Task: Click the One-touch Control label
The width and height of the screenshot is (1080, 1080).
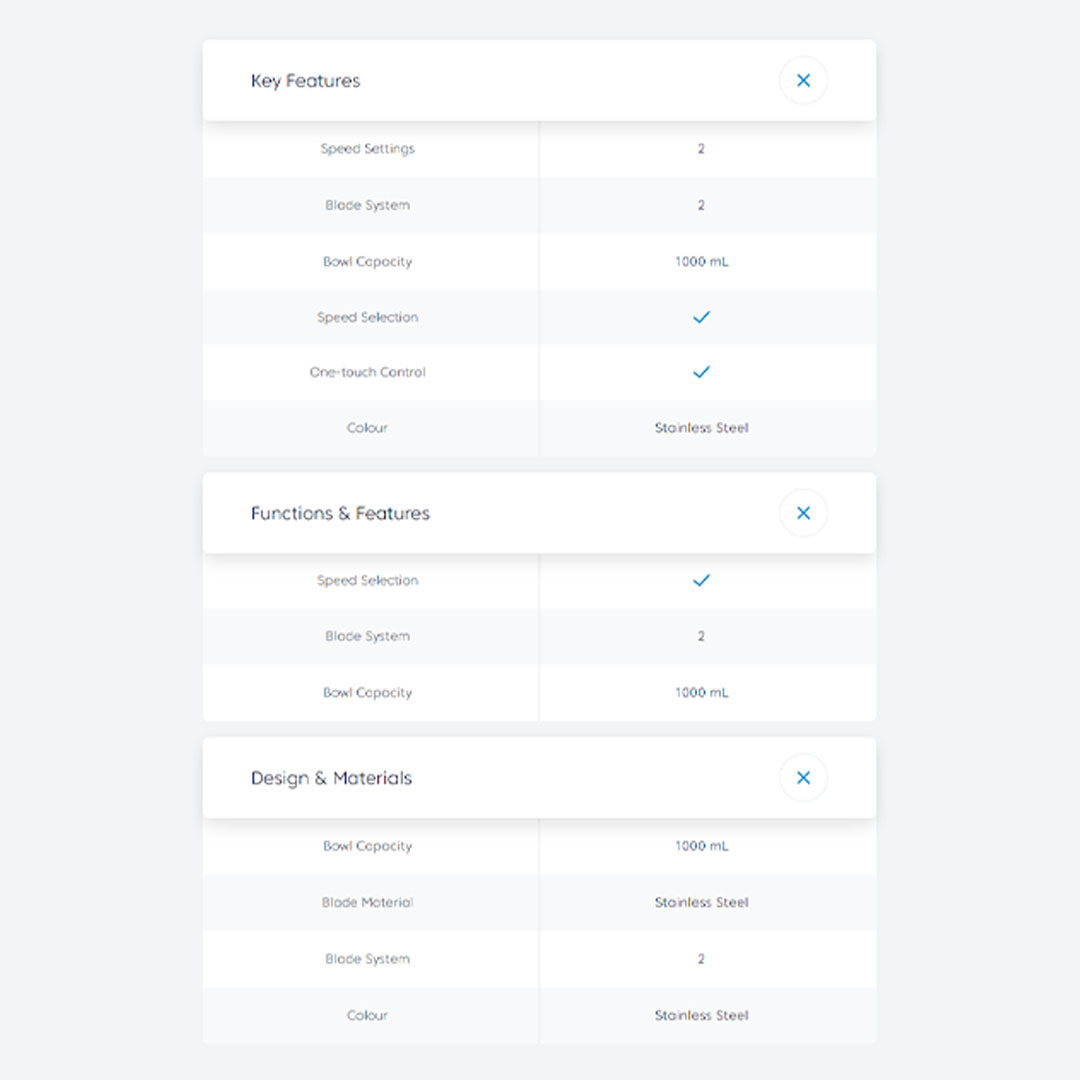Action: click(367, 372)
